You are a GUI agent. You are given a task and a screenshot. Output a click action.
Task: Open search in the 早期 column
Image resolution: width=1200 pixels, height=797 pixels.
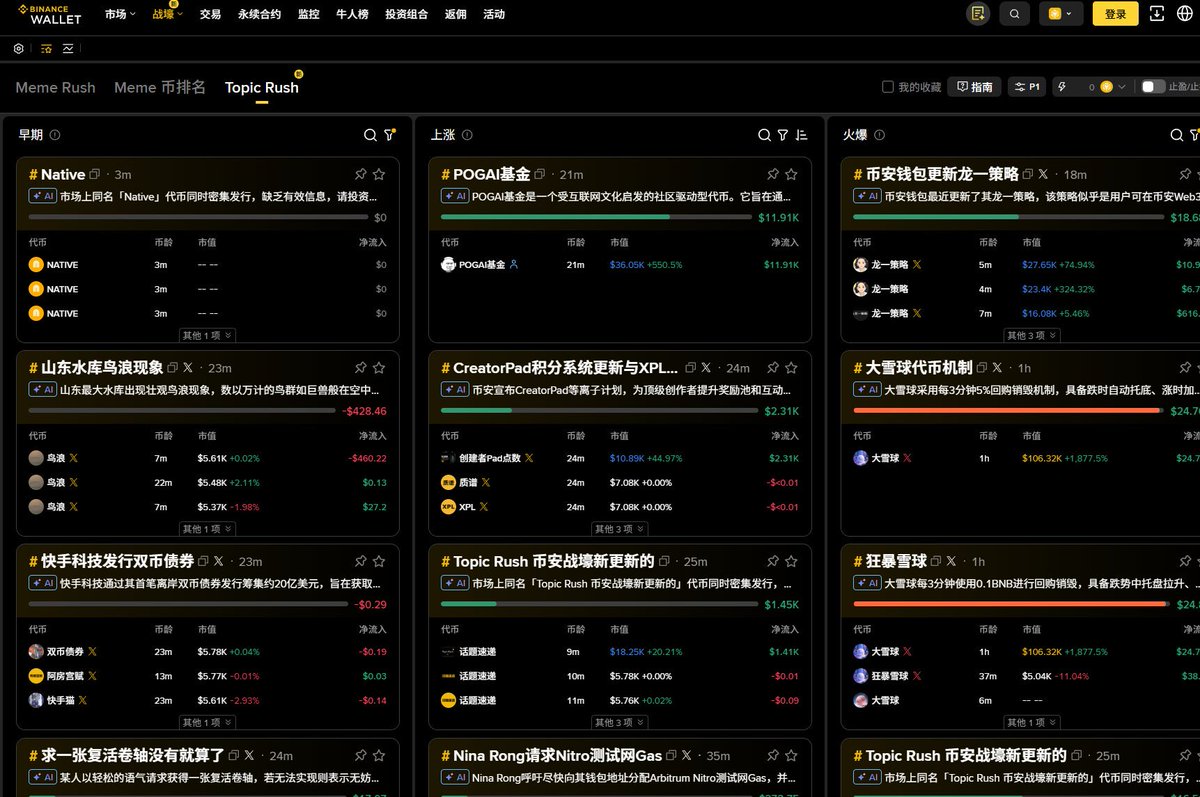(370, 135)
